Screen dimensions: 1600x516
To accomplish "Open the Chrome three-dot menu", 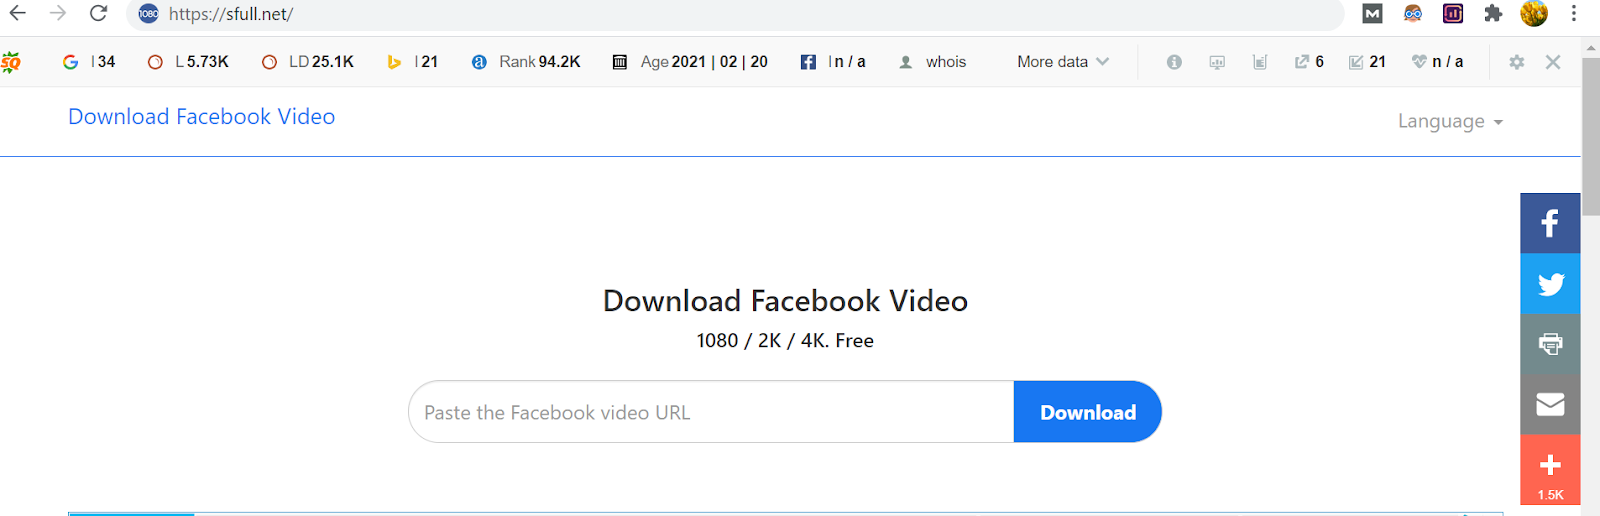I will click(x=1574, y=13).
